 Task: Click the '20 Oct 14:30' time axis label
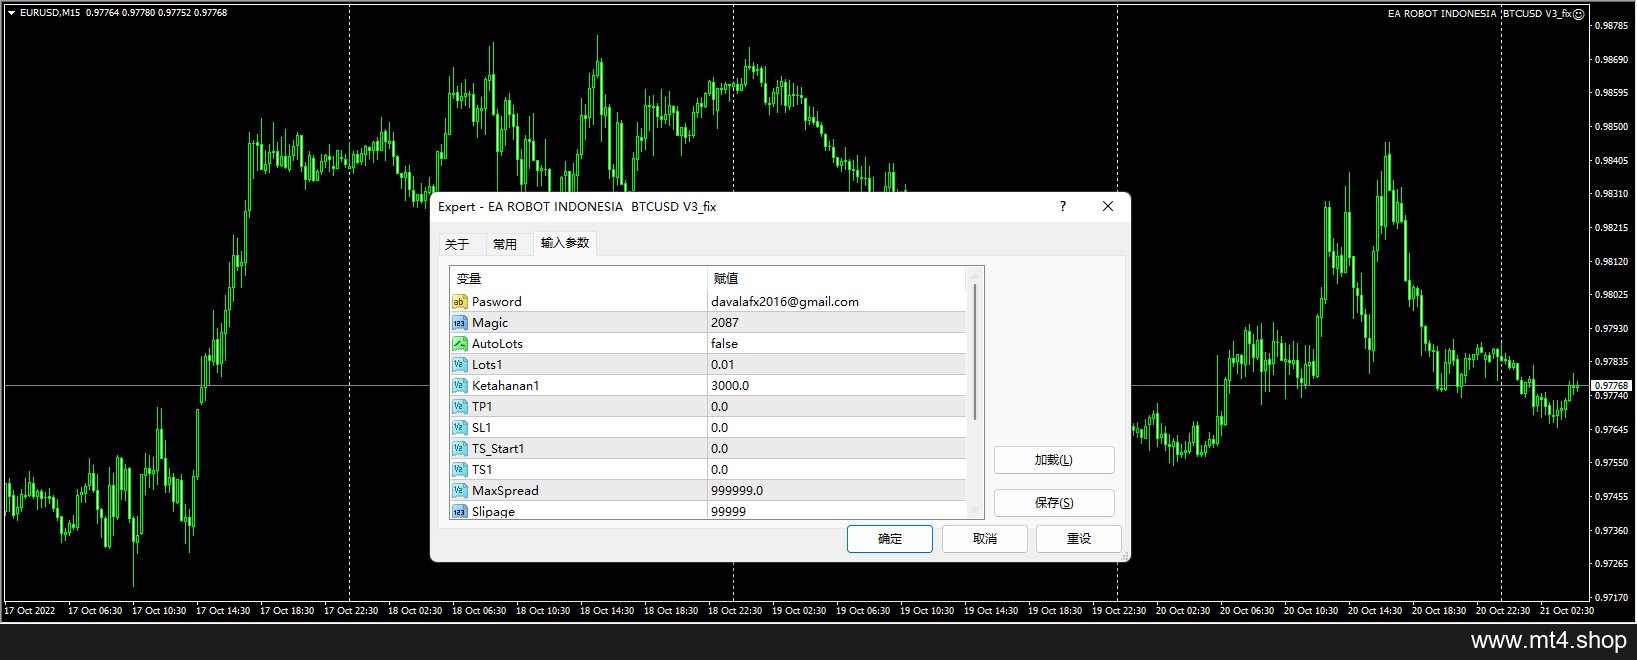[1375, 611]
